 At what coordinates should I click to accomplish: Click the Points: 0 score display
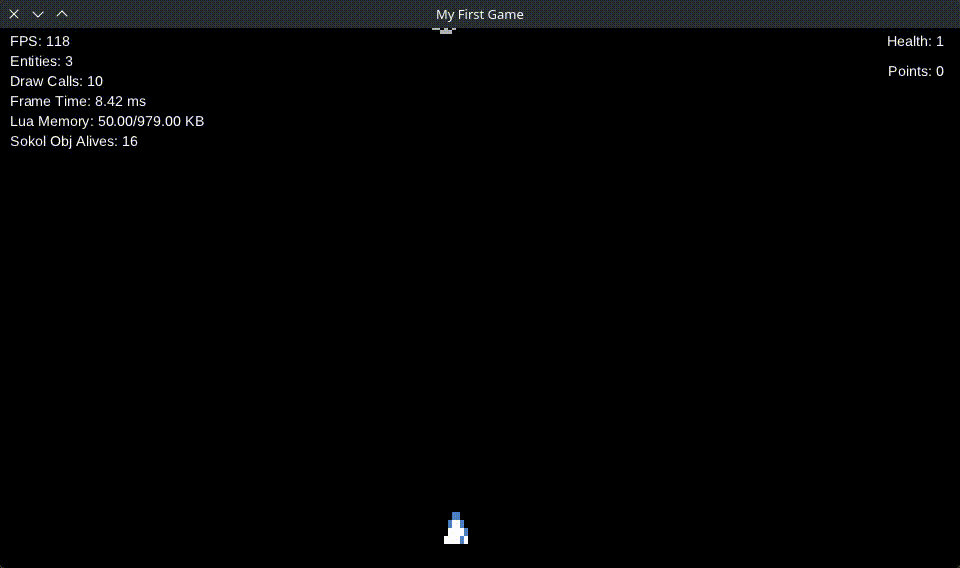[915, 71]
